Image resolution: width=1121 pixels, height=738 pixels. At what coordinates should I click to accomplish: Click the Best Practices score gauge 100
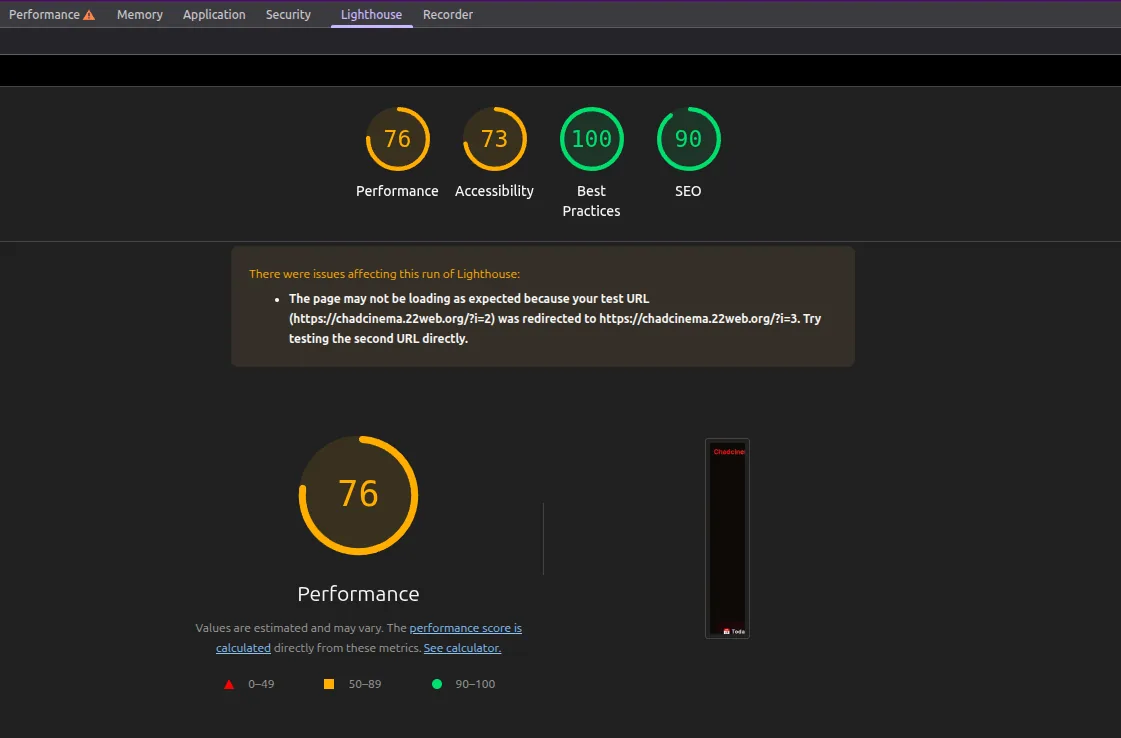[591, 139]
